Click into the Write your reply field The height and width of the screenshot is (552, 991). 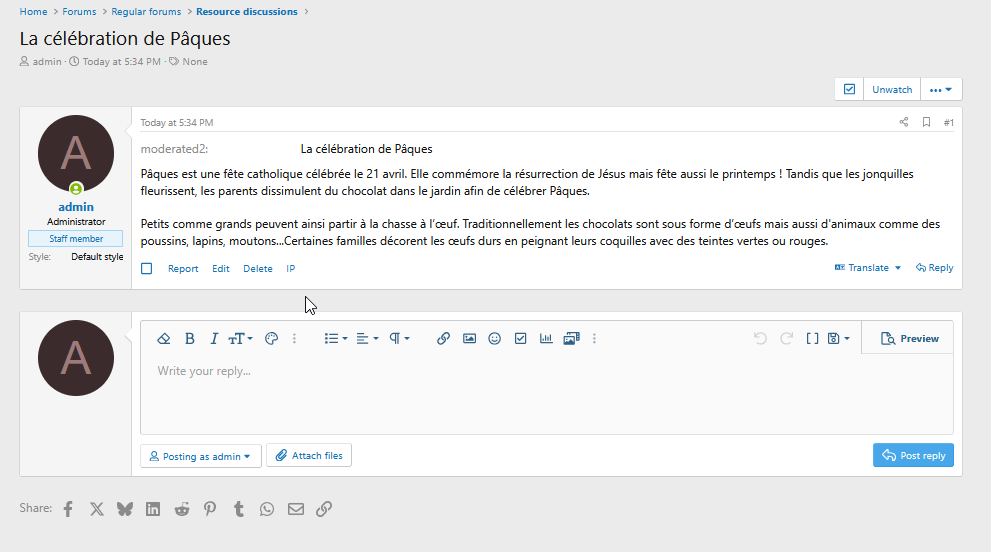tap(547, 393)
